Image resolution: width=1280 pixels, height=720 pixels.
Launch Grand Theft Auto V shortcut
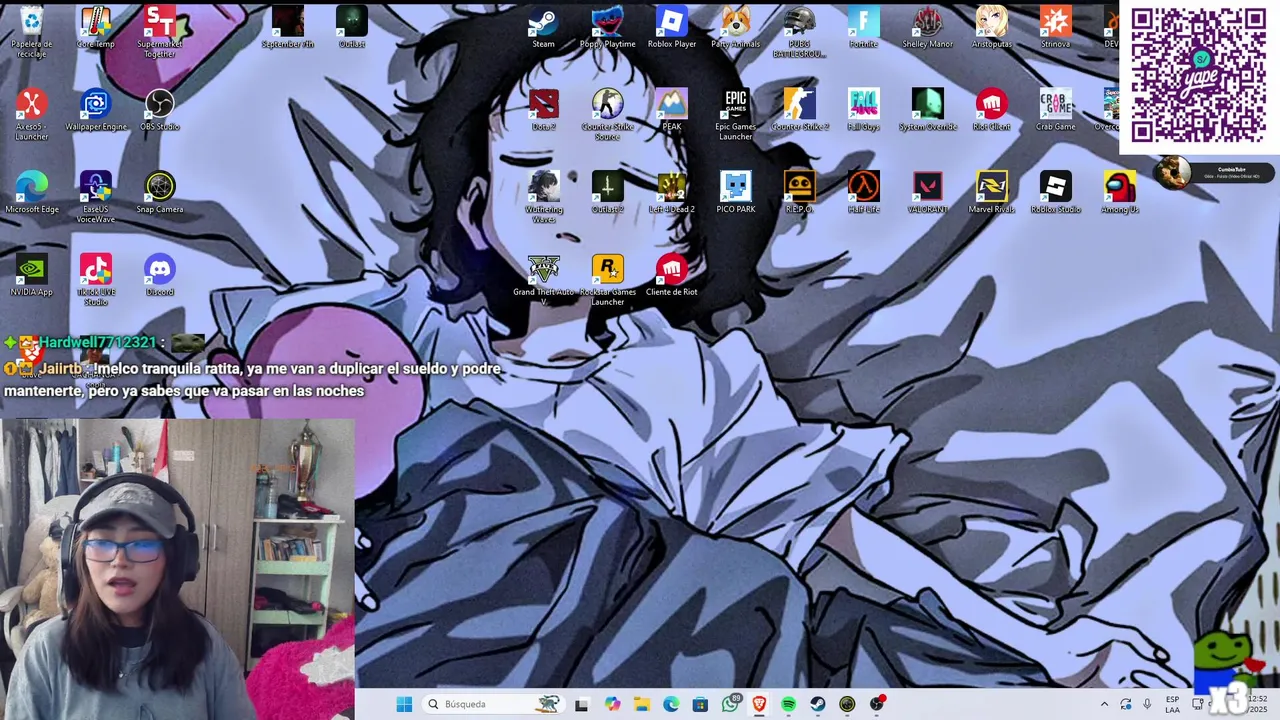tap(543, 281)
